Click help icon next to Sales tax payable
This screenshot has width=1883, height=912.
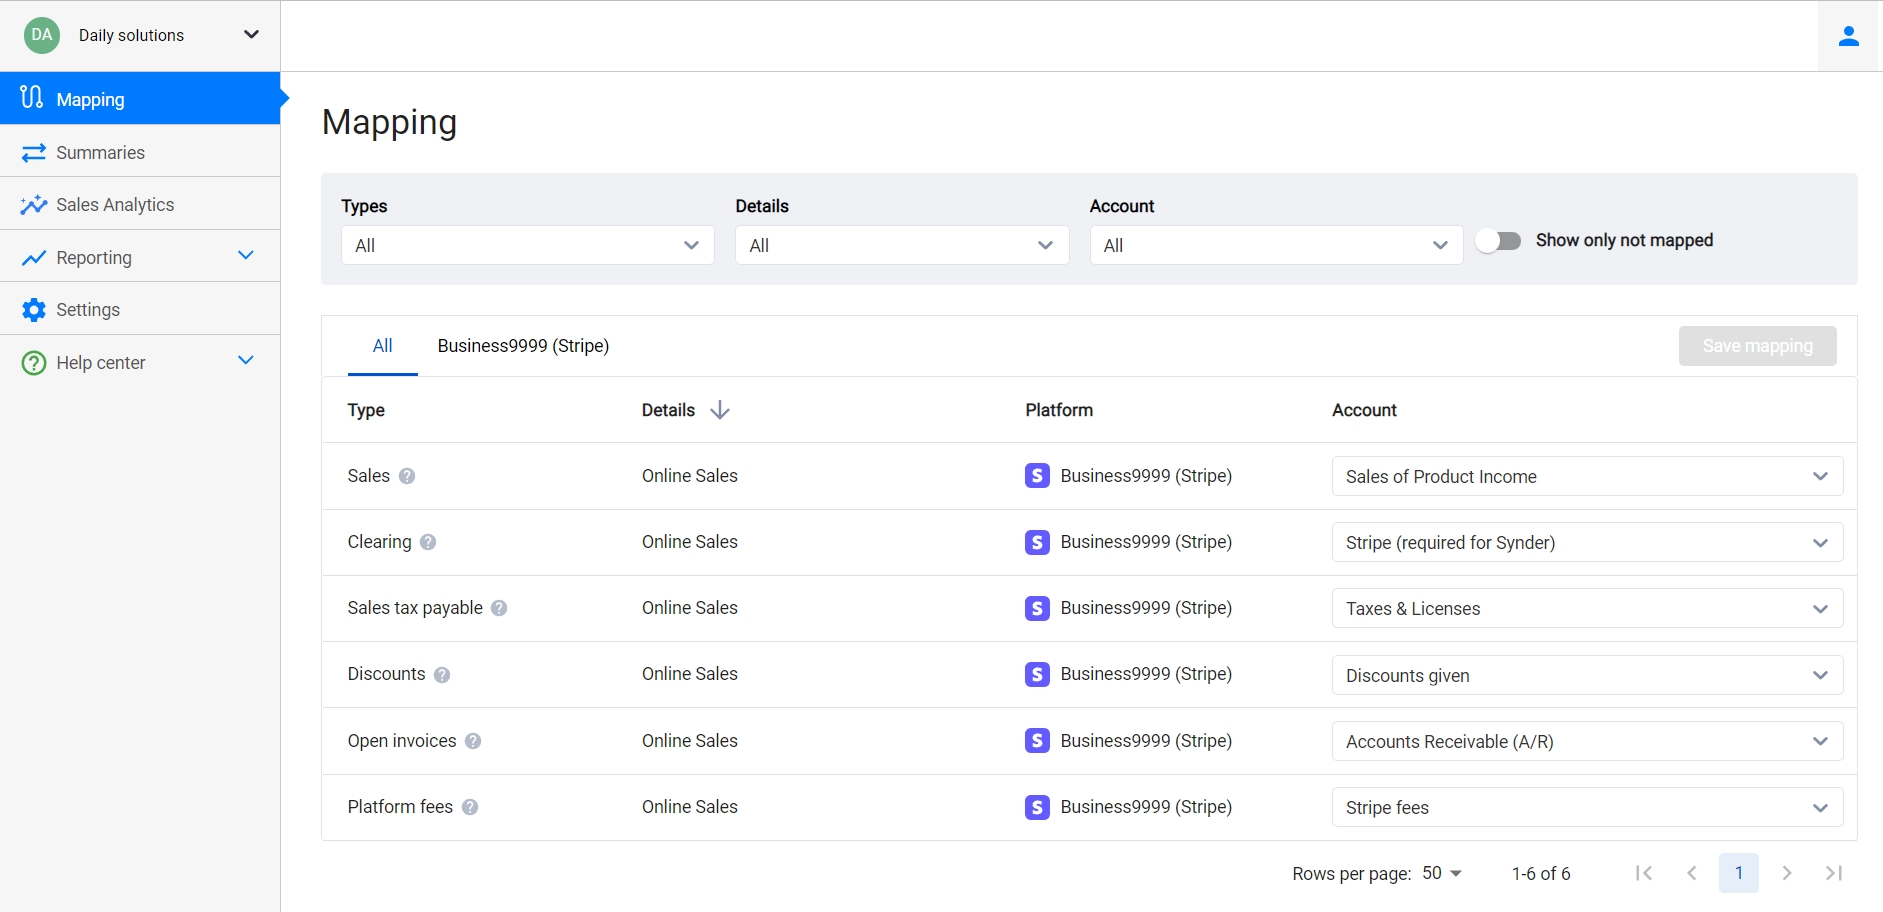point(499,608)
